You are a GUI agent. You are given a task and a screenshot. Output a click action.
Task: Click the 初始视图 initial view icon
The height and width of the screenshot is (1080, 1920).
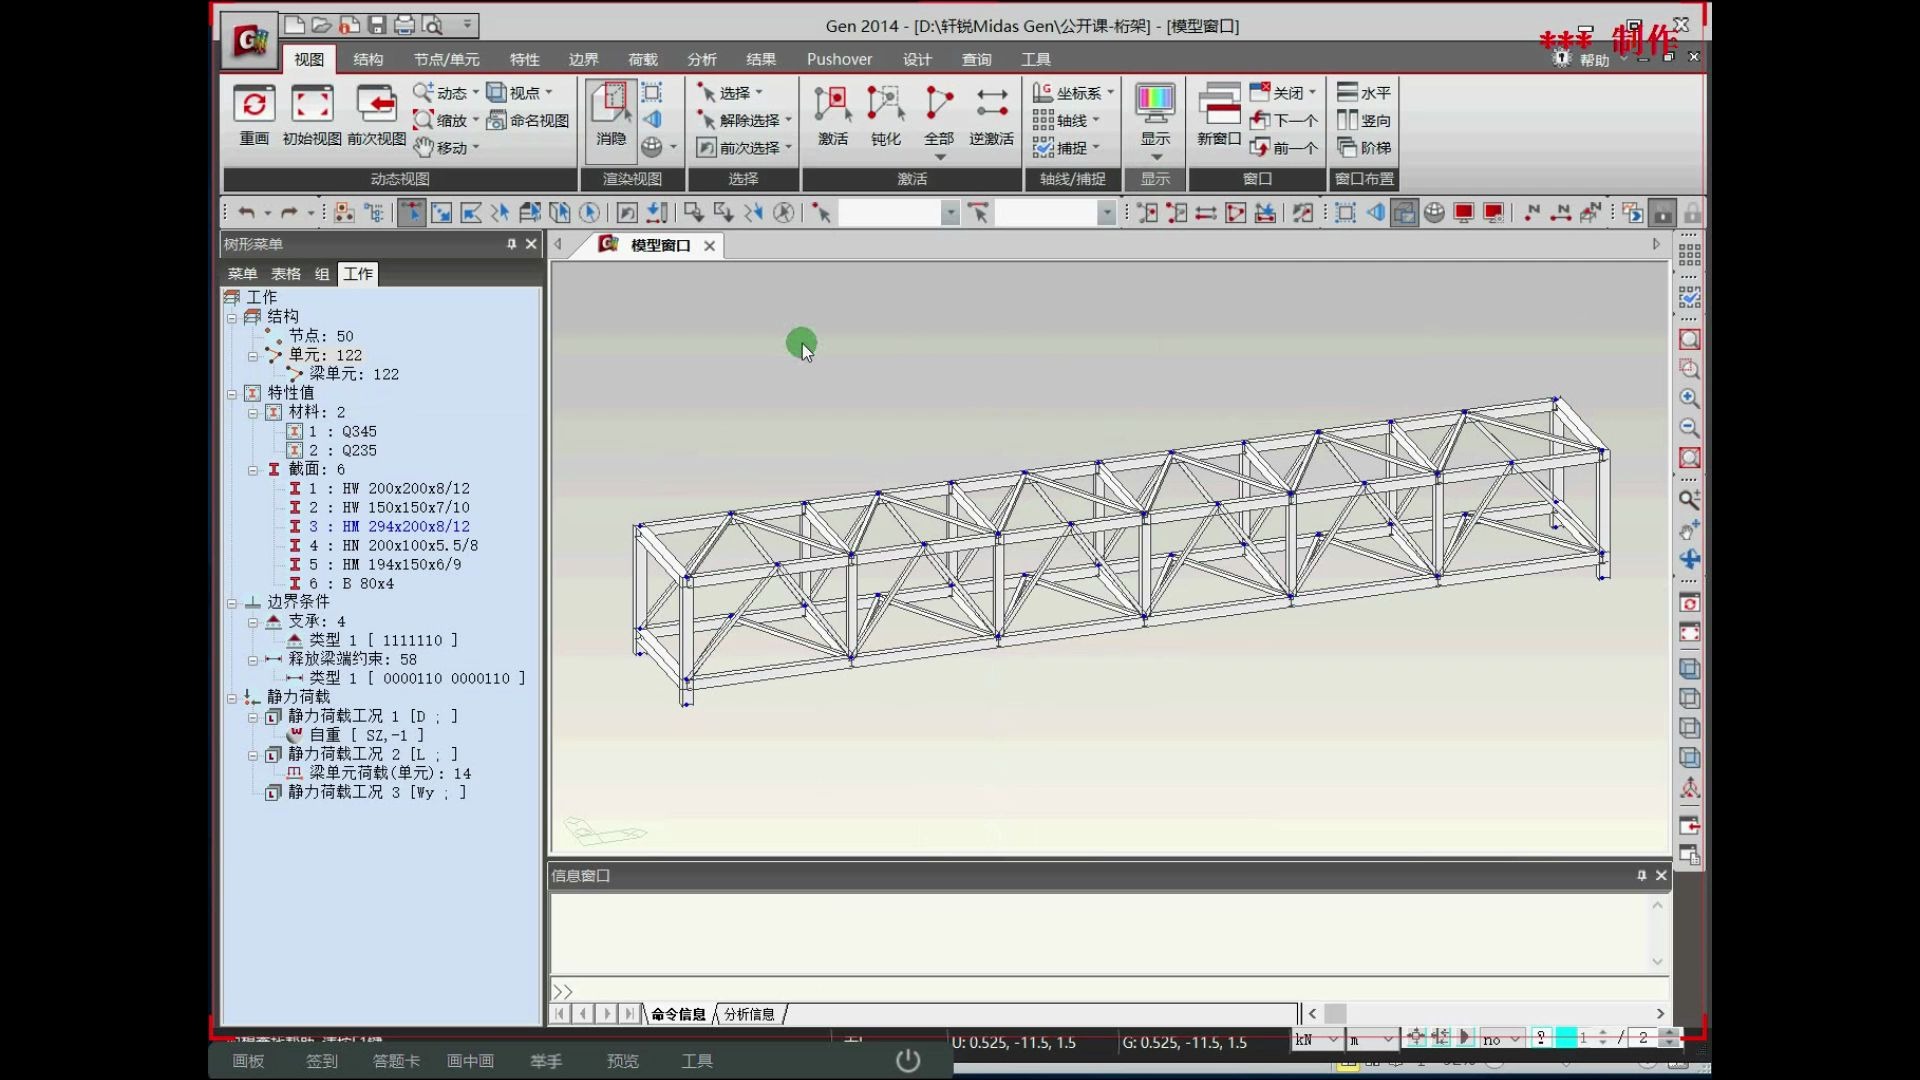point(312,104)
